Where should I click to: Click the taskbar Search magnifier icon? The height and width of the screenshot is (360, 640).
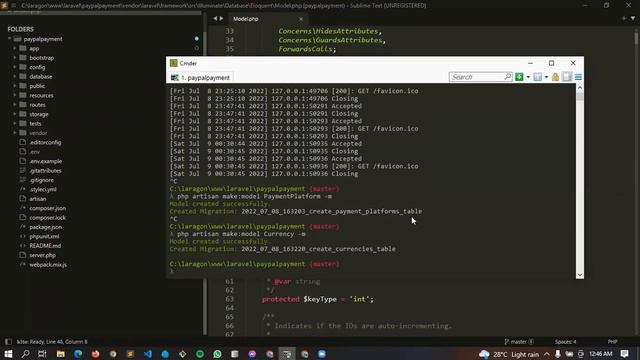(25, 354)
